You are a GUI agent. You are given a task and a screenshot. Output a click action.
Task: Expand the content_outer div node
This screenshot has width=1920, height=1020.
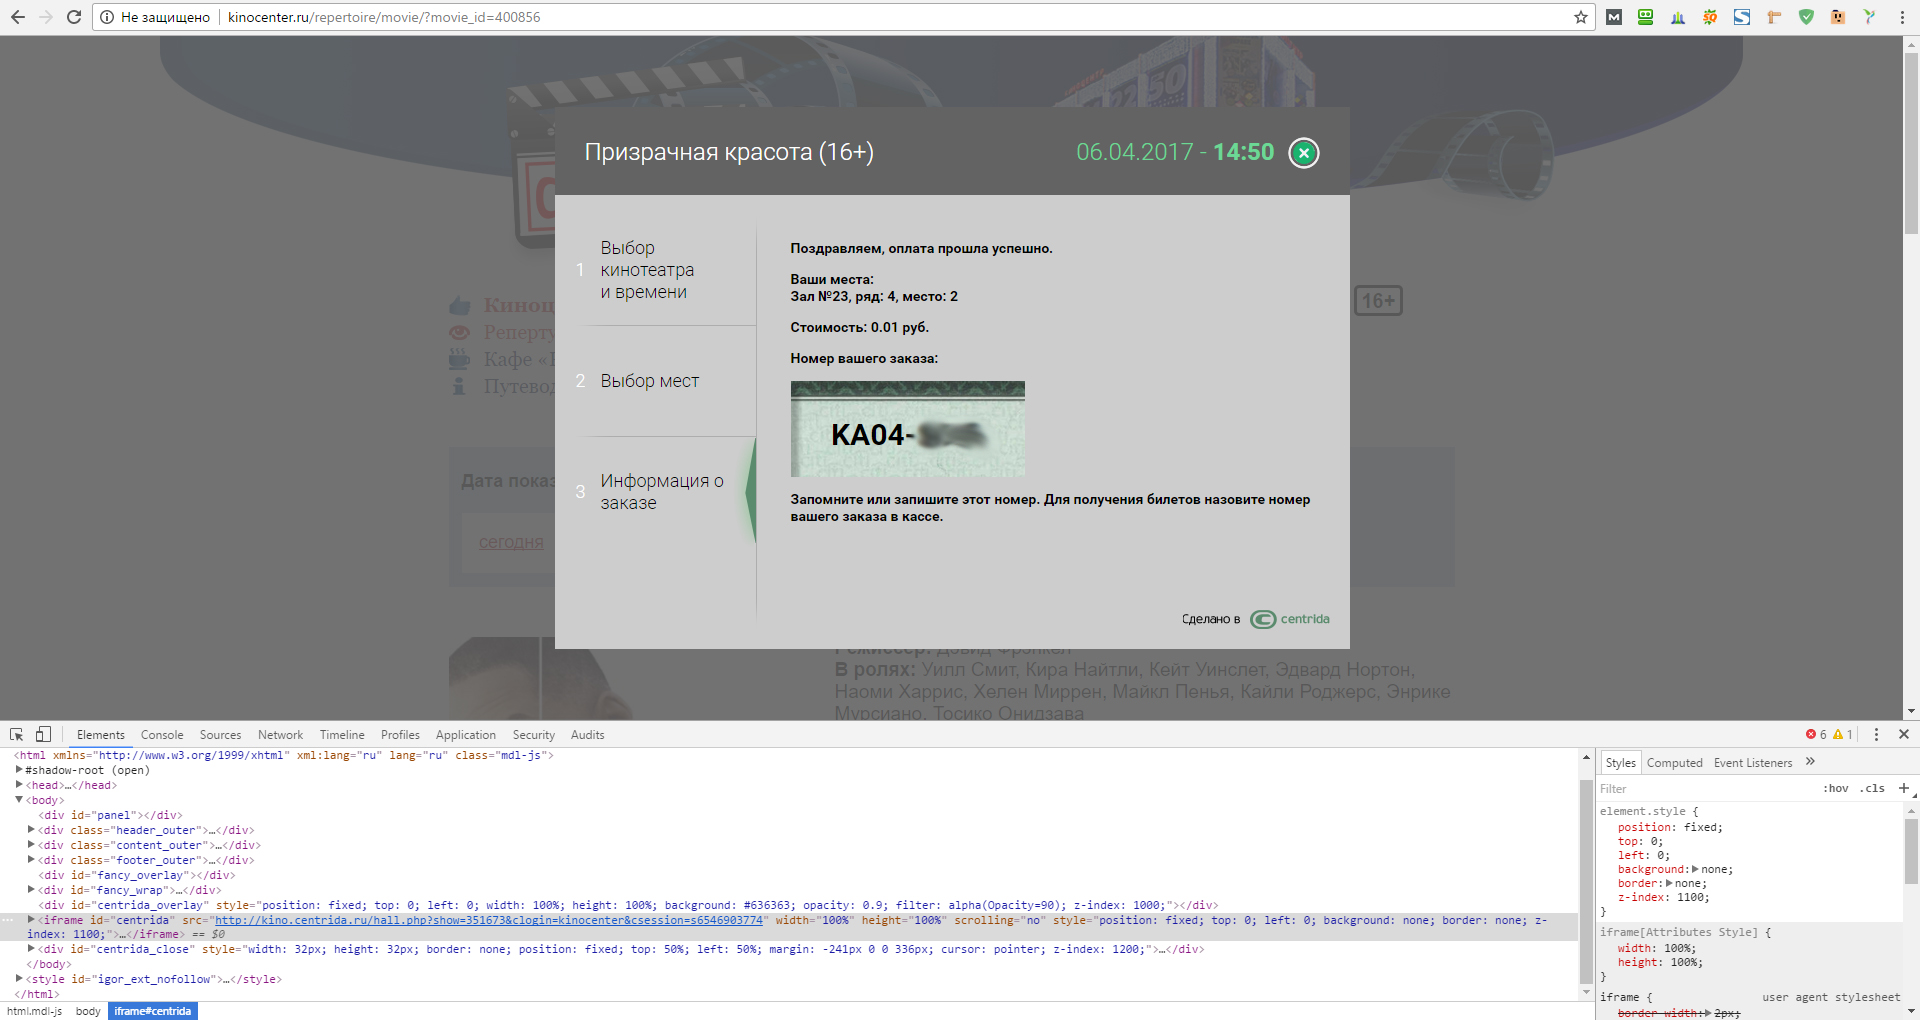(x=31, y=845)
